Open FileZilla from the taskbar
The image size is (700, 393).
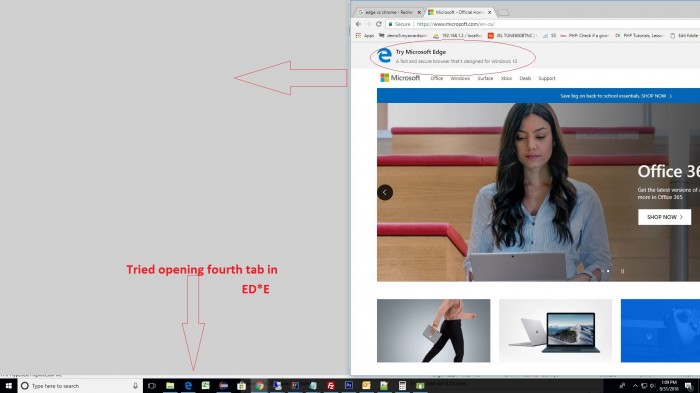pos(331,386)
